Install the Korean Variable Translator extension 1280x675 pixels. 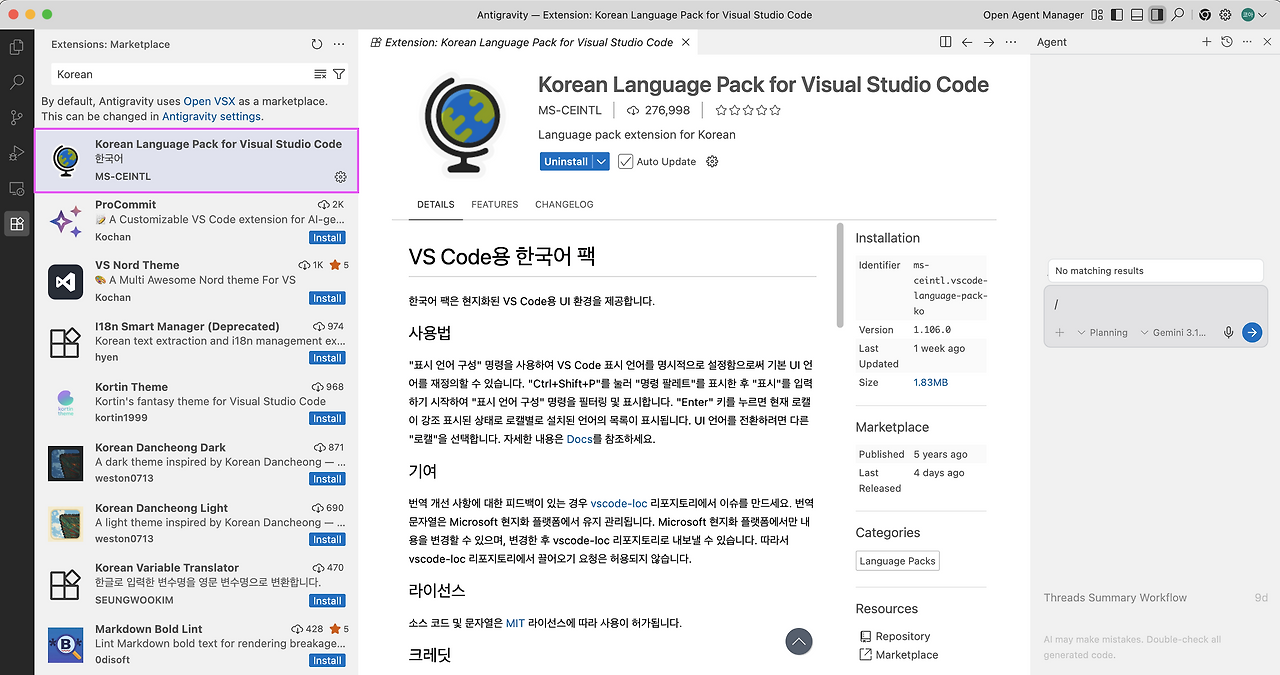[327, 600]
